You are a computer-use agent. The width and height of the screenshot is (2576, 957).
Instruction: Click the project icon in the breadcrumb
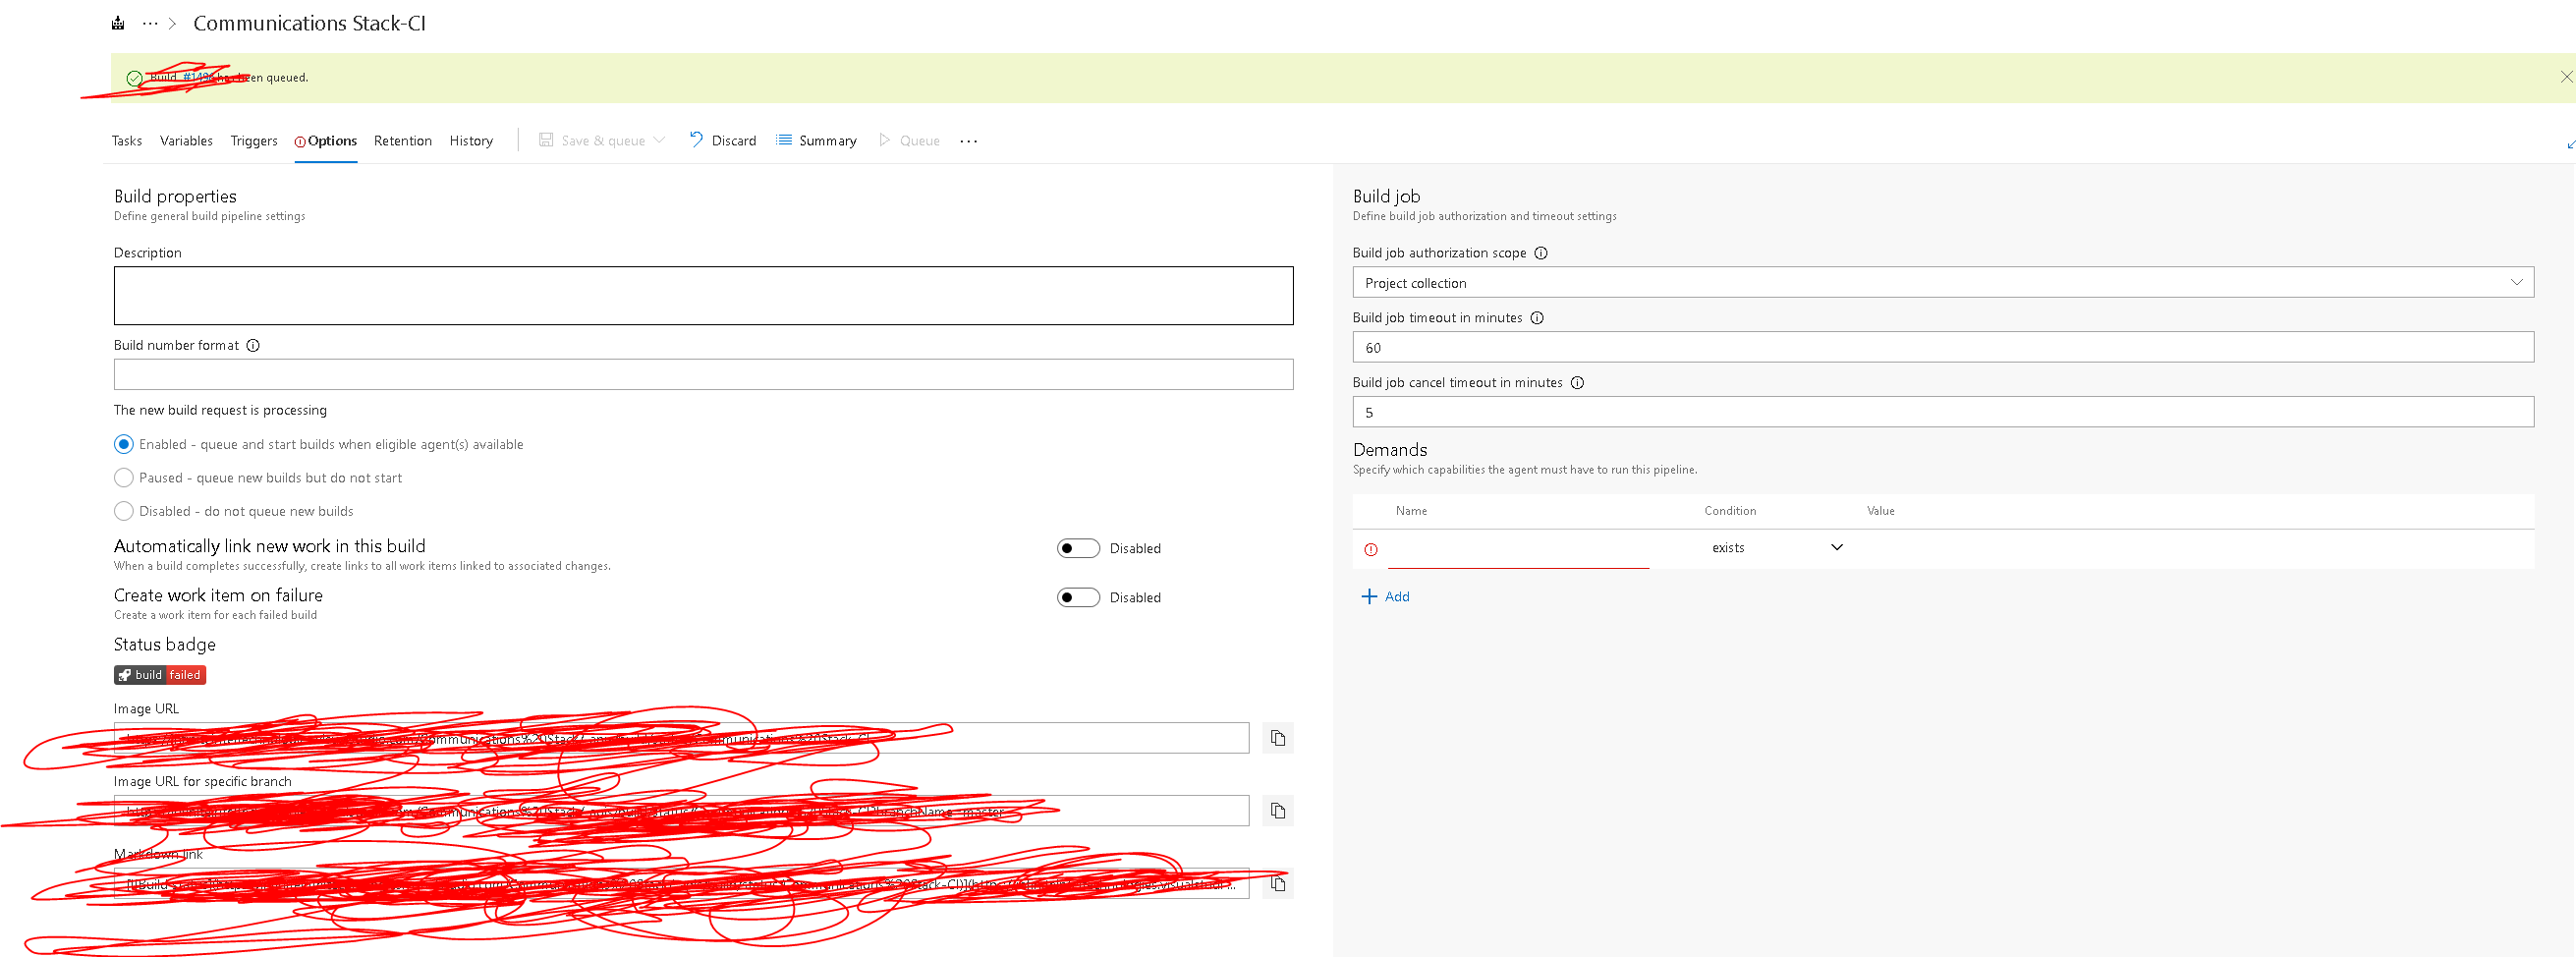tap(118, 23)
